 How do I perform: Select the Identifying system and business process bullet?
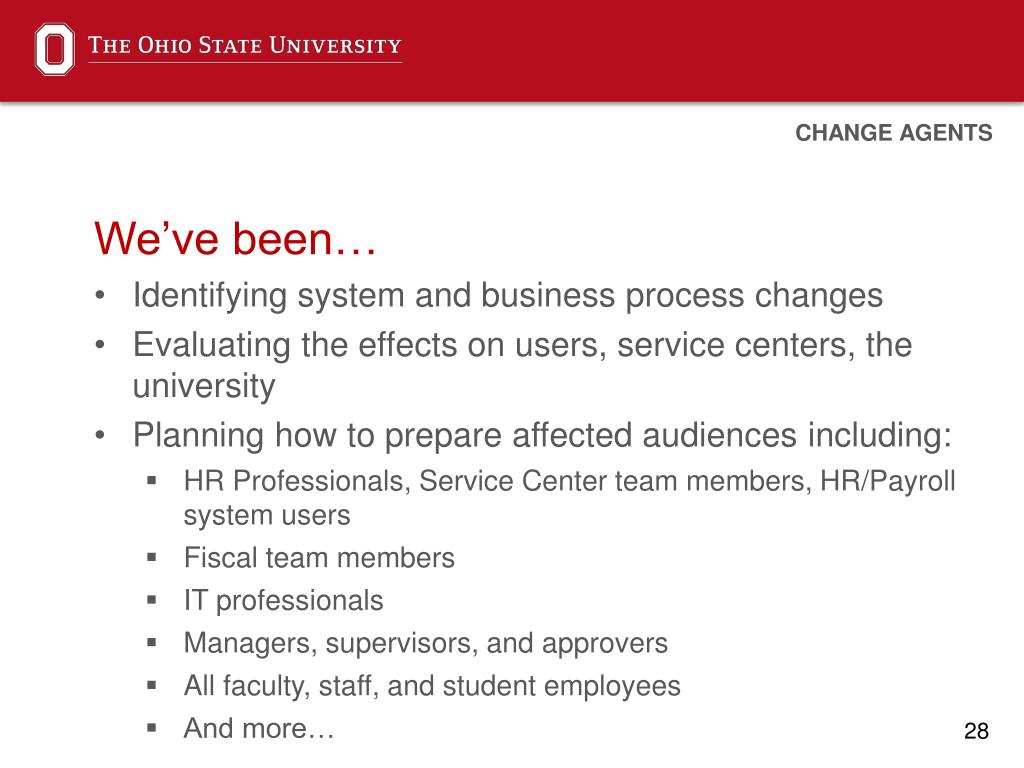(507, 295)
